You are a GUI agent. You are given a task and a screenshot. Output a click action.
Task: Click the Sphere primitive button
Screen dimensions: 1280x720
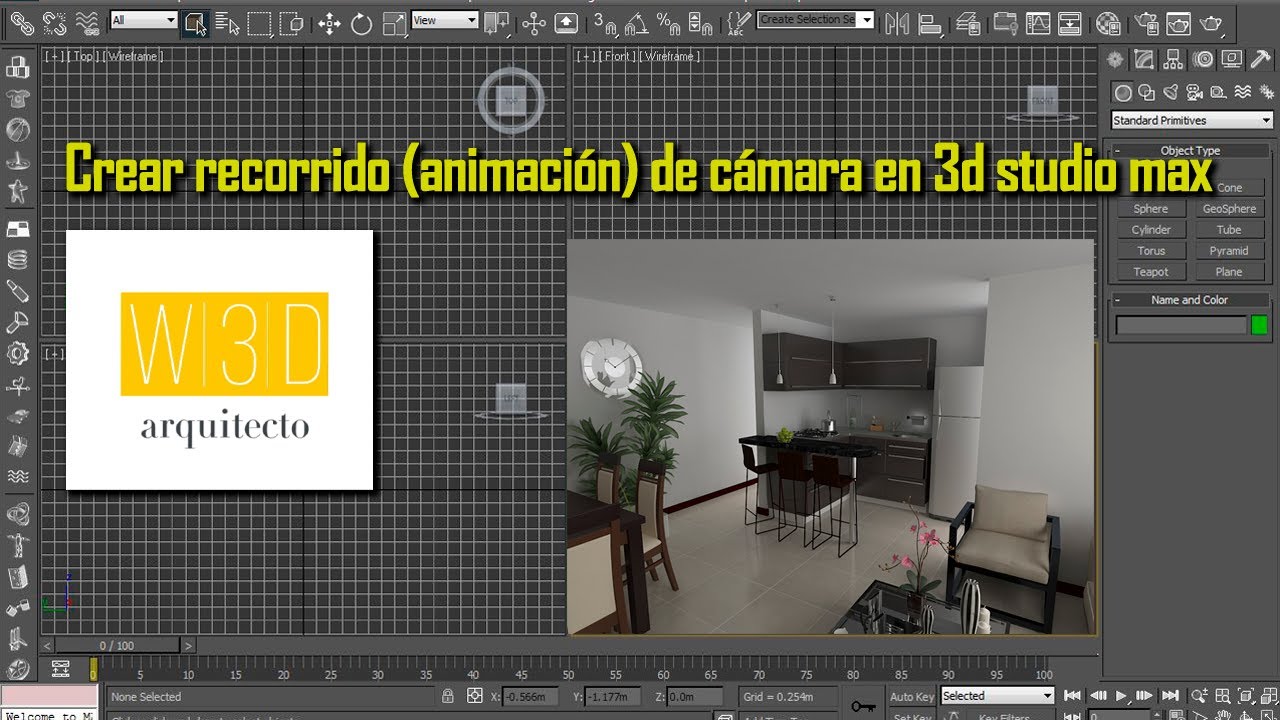(x=1151, y=209)
